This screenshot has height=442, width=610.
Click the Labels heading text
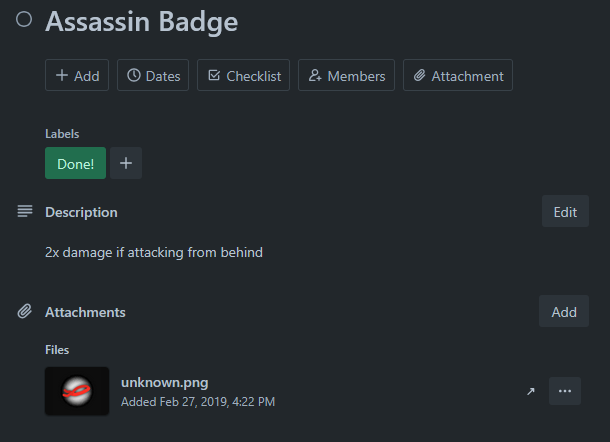click(62, 133)
